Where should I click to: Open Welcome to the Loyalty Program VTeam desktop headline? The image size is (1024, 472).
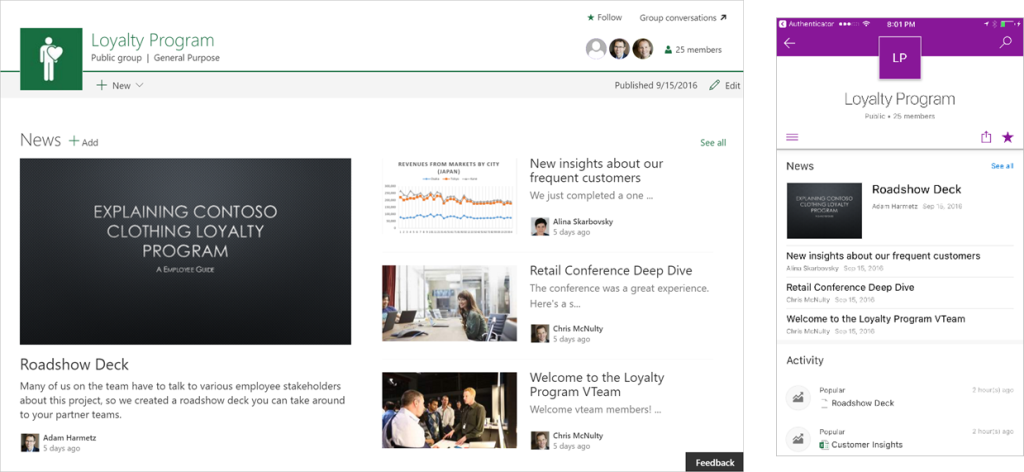tap(597, 385)
